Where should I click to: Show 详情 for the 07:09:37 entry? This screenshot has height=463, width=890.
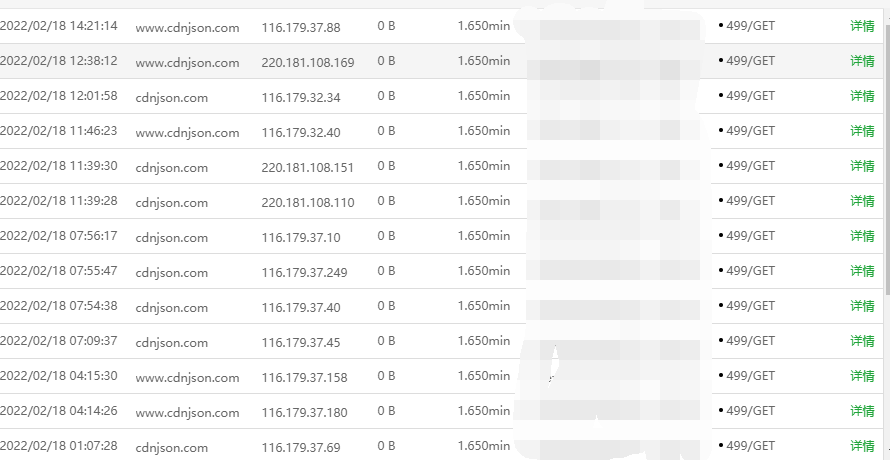tap(862, 342)
